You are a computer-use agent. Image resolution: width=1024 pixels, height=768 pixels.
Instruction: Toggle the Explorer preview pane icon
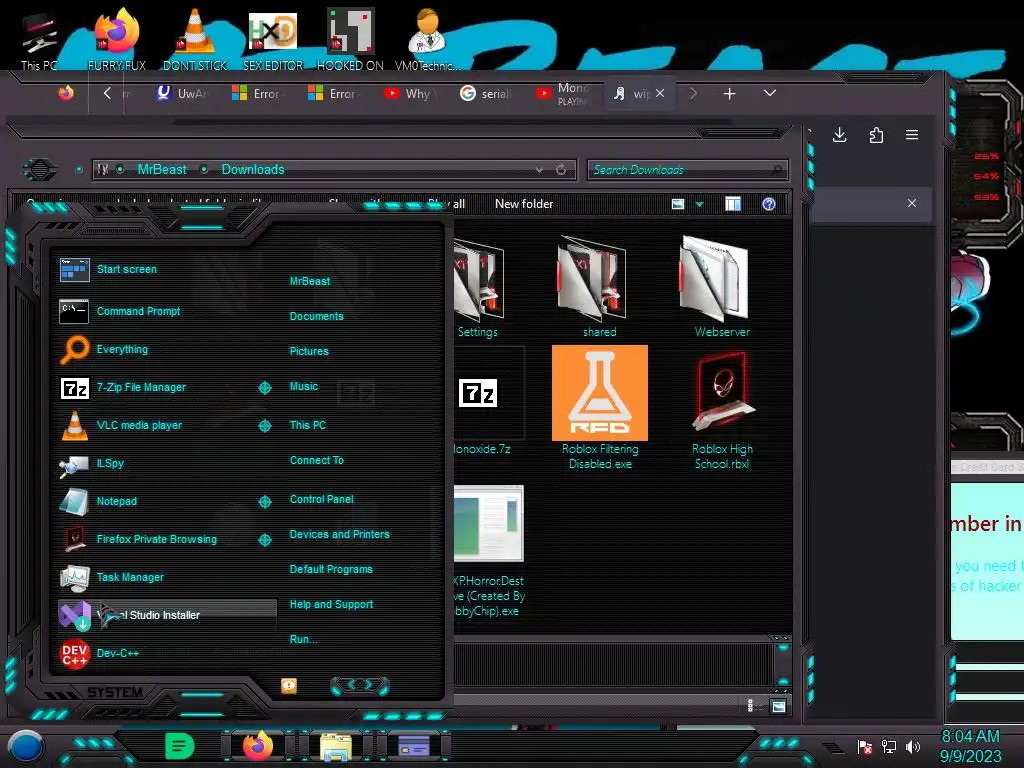pos(733,204)
